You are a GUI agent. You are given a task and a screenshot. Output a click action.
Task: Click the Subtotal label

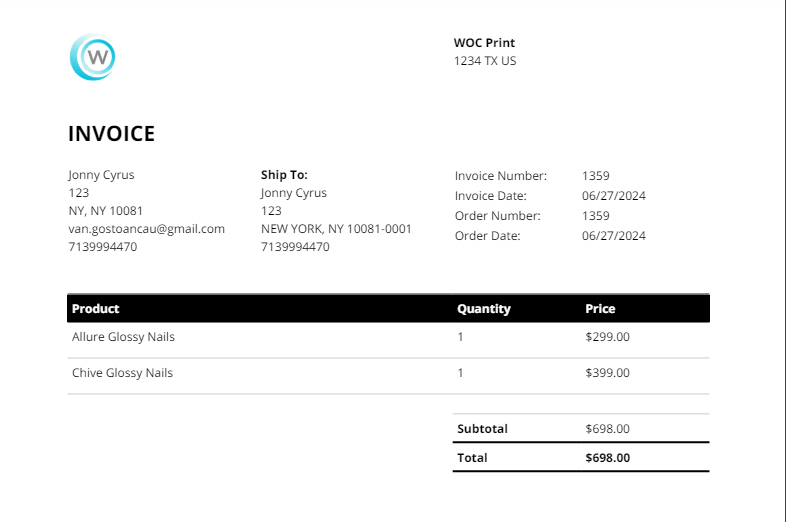pyautogui.click(x=482, y=429)
